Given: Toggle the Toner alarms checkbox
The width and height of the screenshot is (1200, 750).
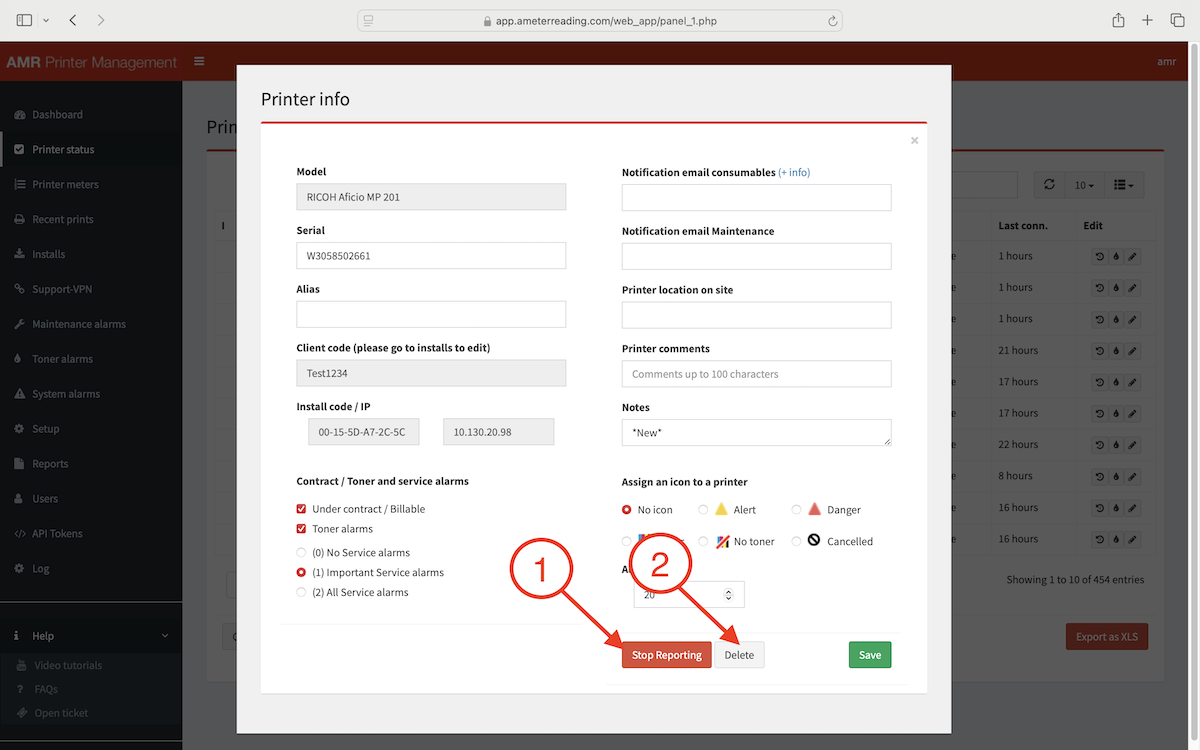Looking at the screenshot, I should tap(302, 529).
